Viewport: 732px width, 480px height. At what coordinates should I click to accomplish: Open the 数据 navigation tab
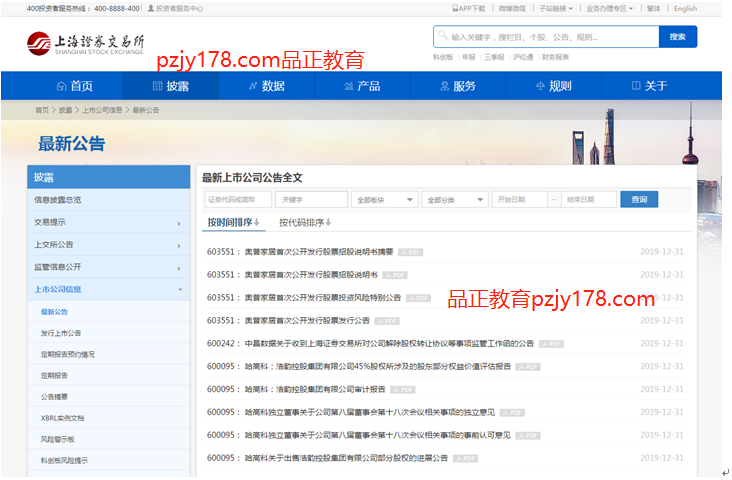click(267, 86)
